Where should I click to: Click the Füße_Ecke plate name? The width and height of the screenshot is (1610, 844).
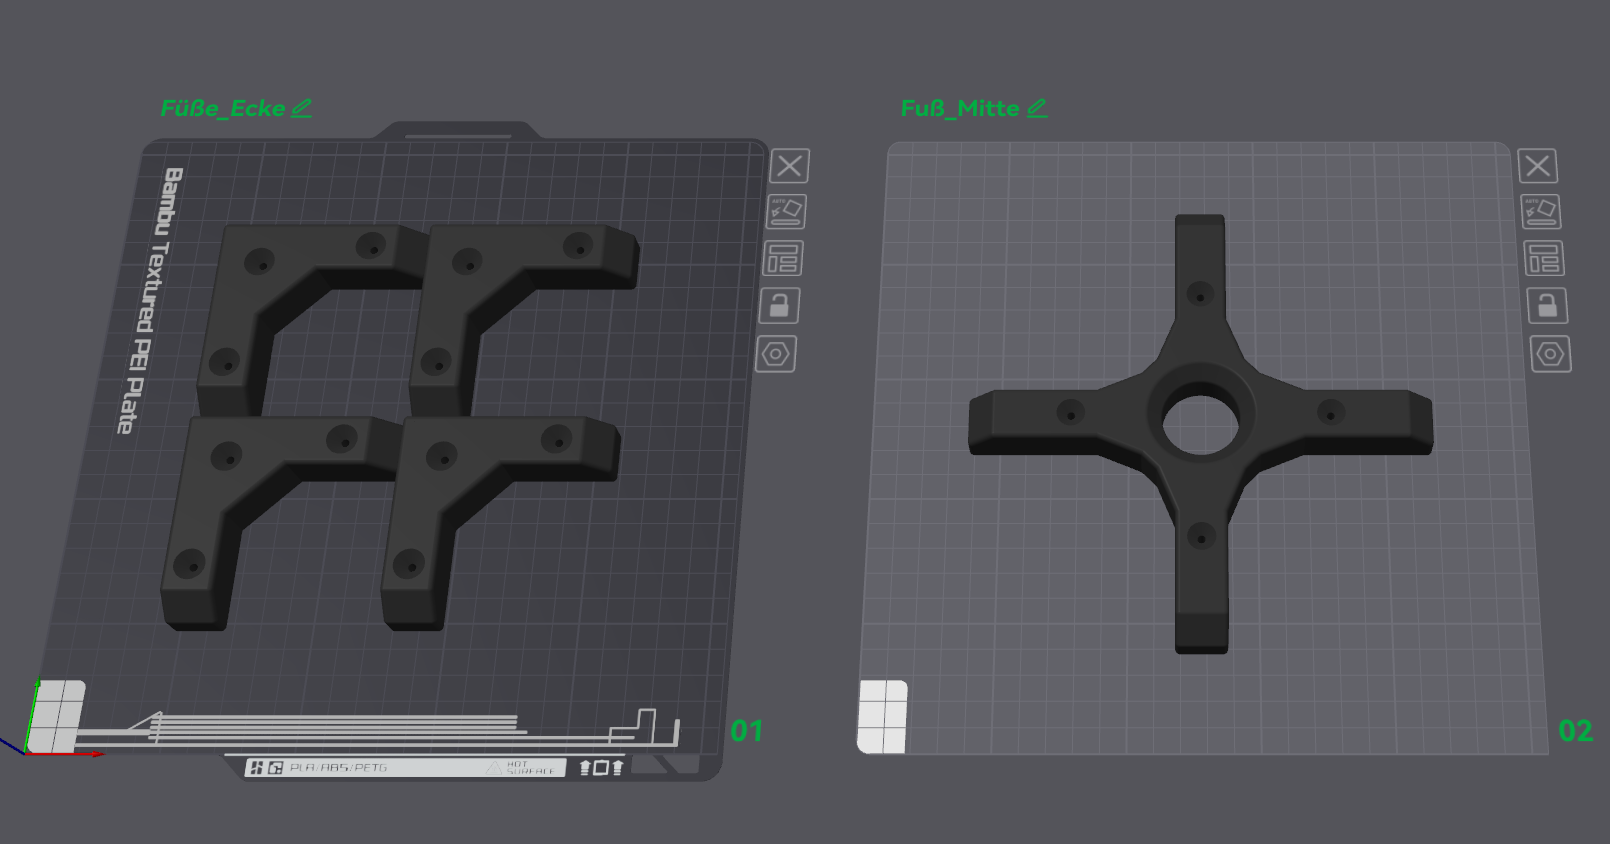coord(223,108)
